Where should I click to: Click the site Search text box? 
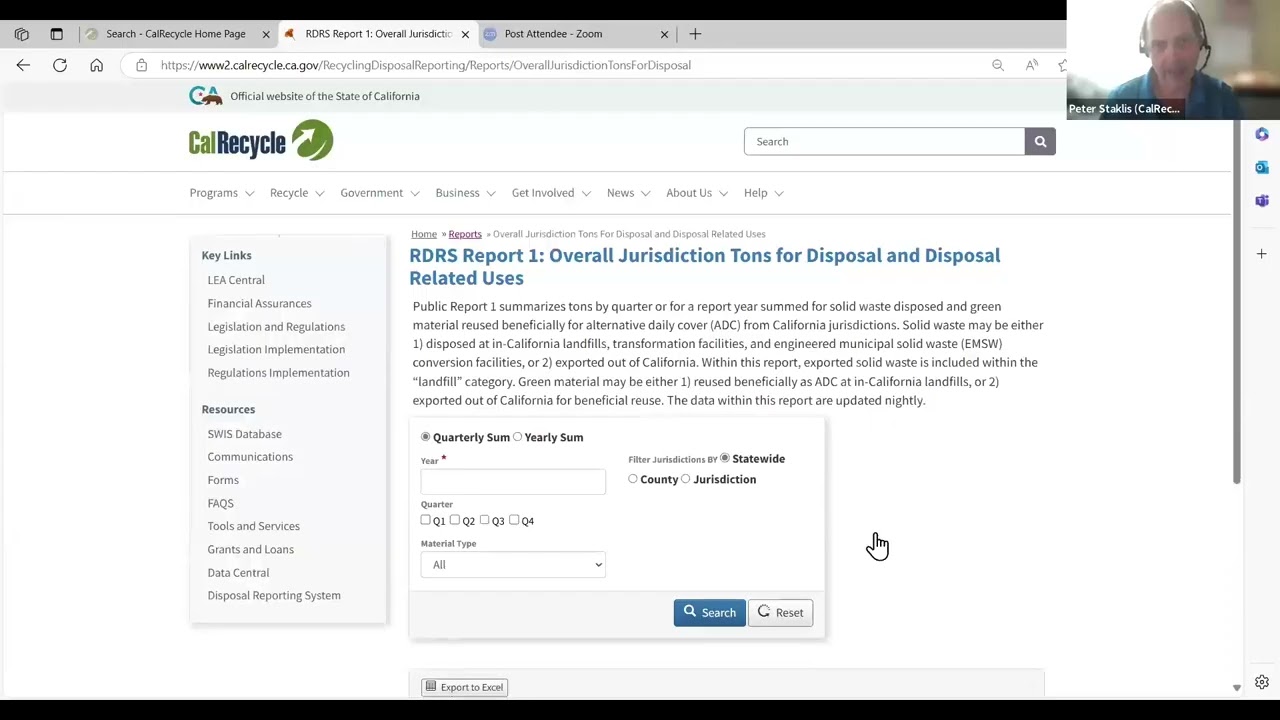pyautogui.click(x=884, y=141)
